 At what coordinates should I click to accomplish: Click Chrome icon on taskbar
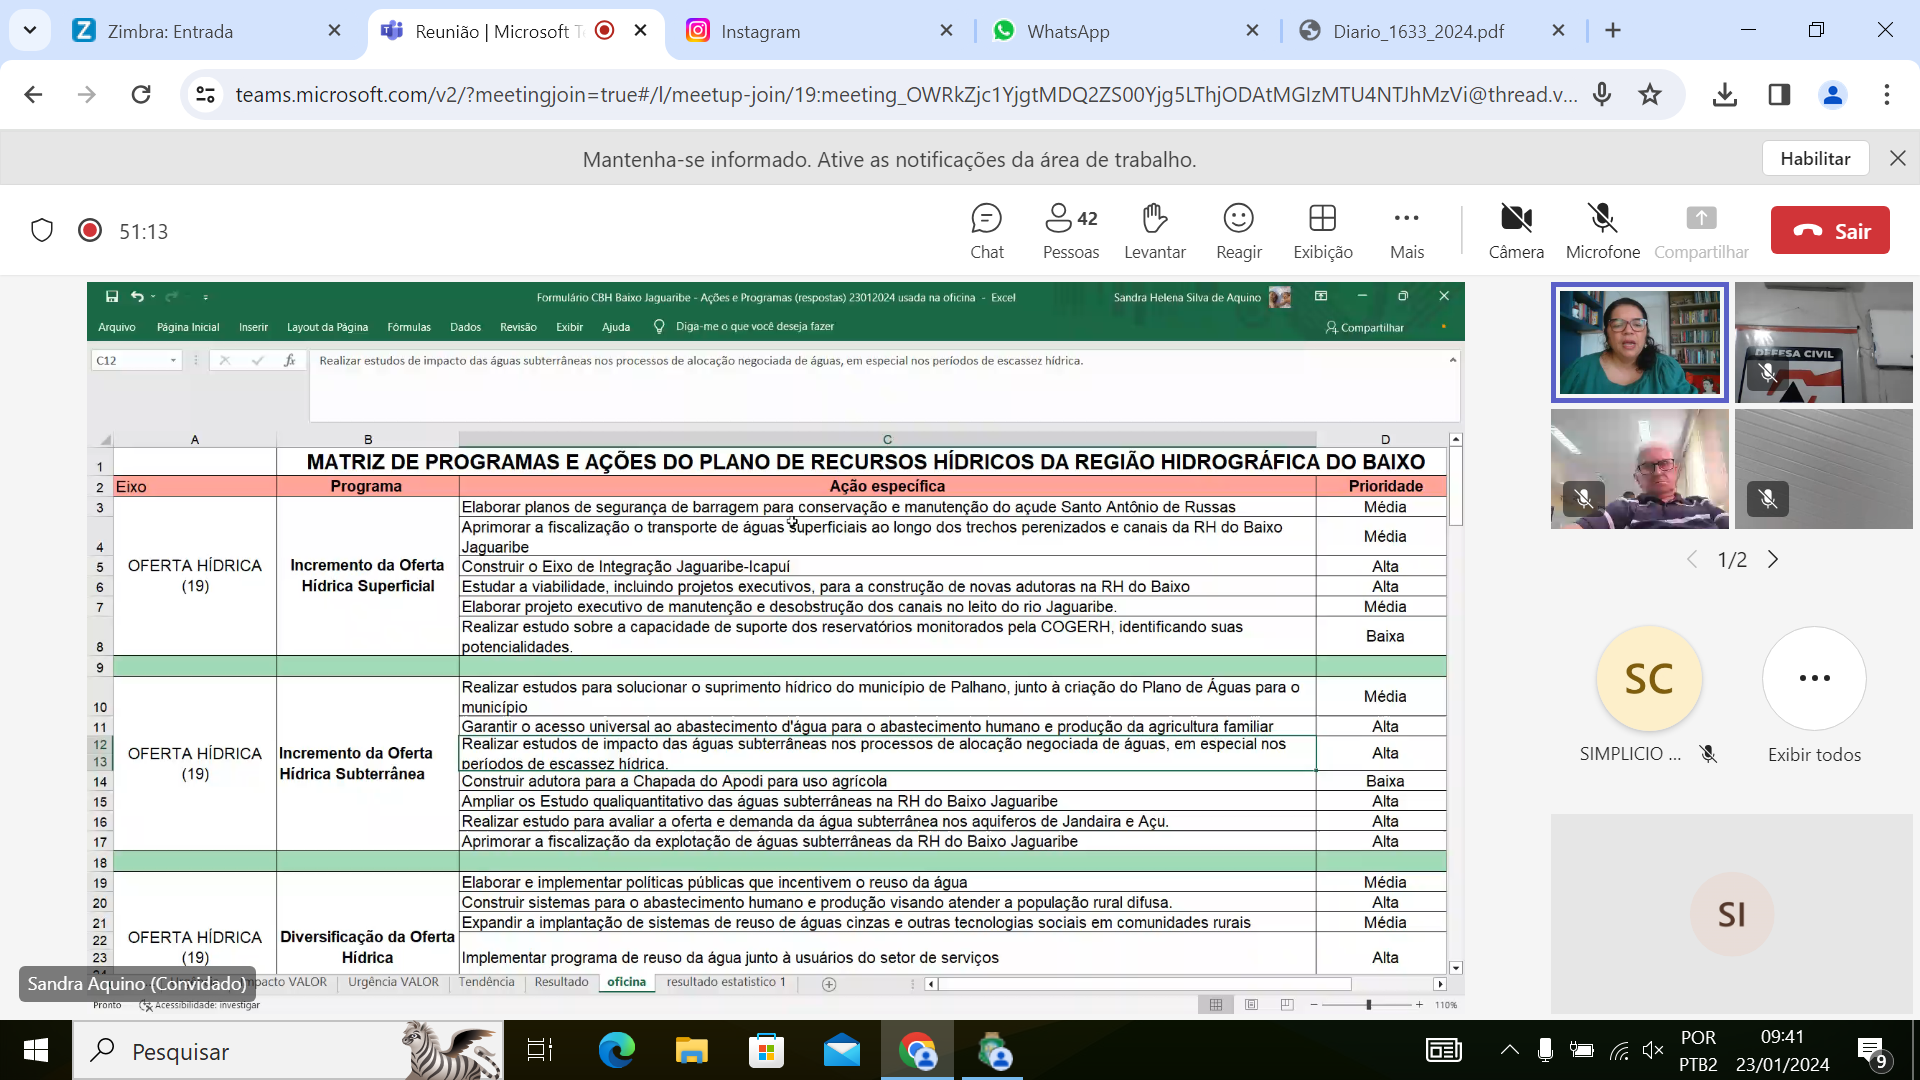(917, 1050)
